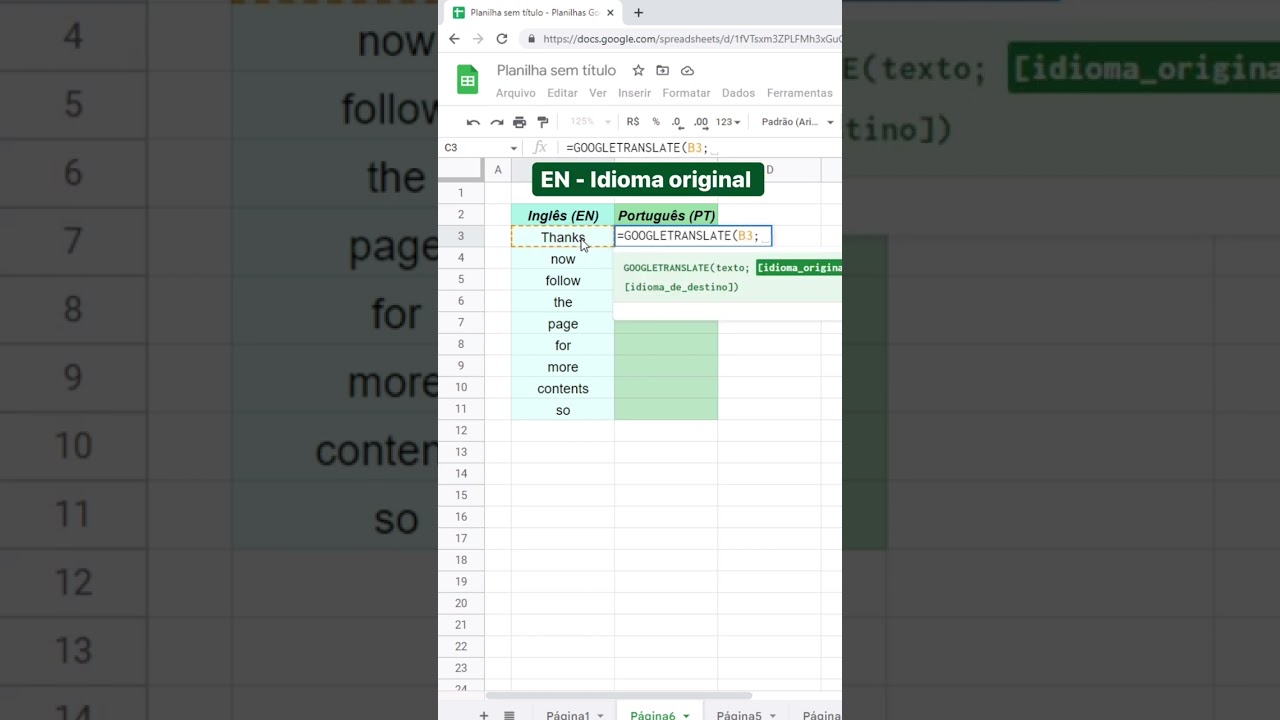
Task: Open a new browser tab with plus
Action: pos(638,13)
